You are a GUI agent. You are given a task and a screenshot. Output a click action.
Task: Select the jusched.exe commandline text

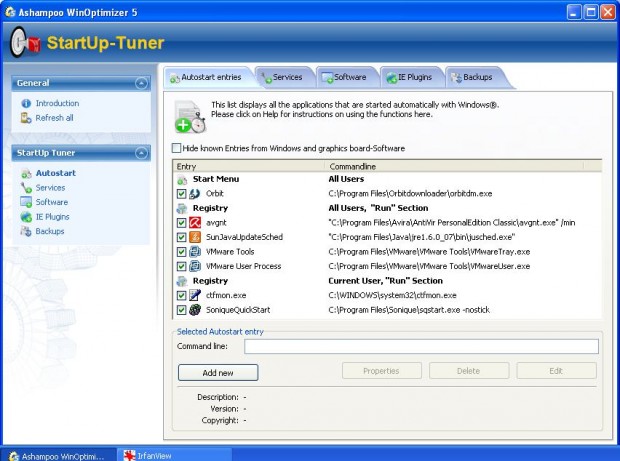[422, 237]
